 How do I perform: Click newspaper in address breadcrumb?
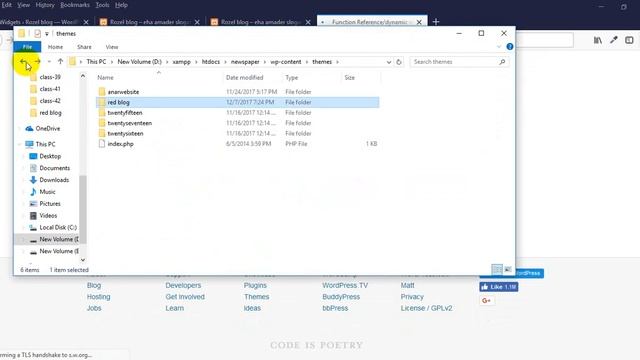(x=245, y=62)
